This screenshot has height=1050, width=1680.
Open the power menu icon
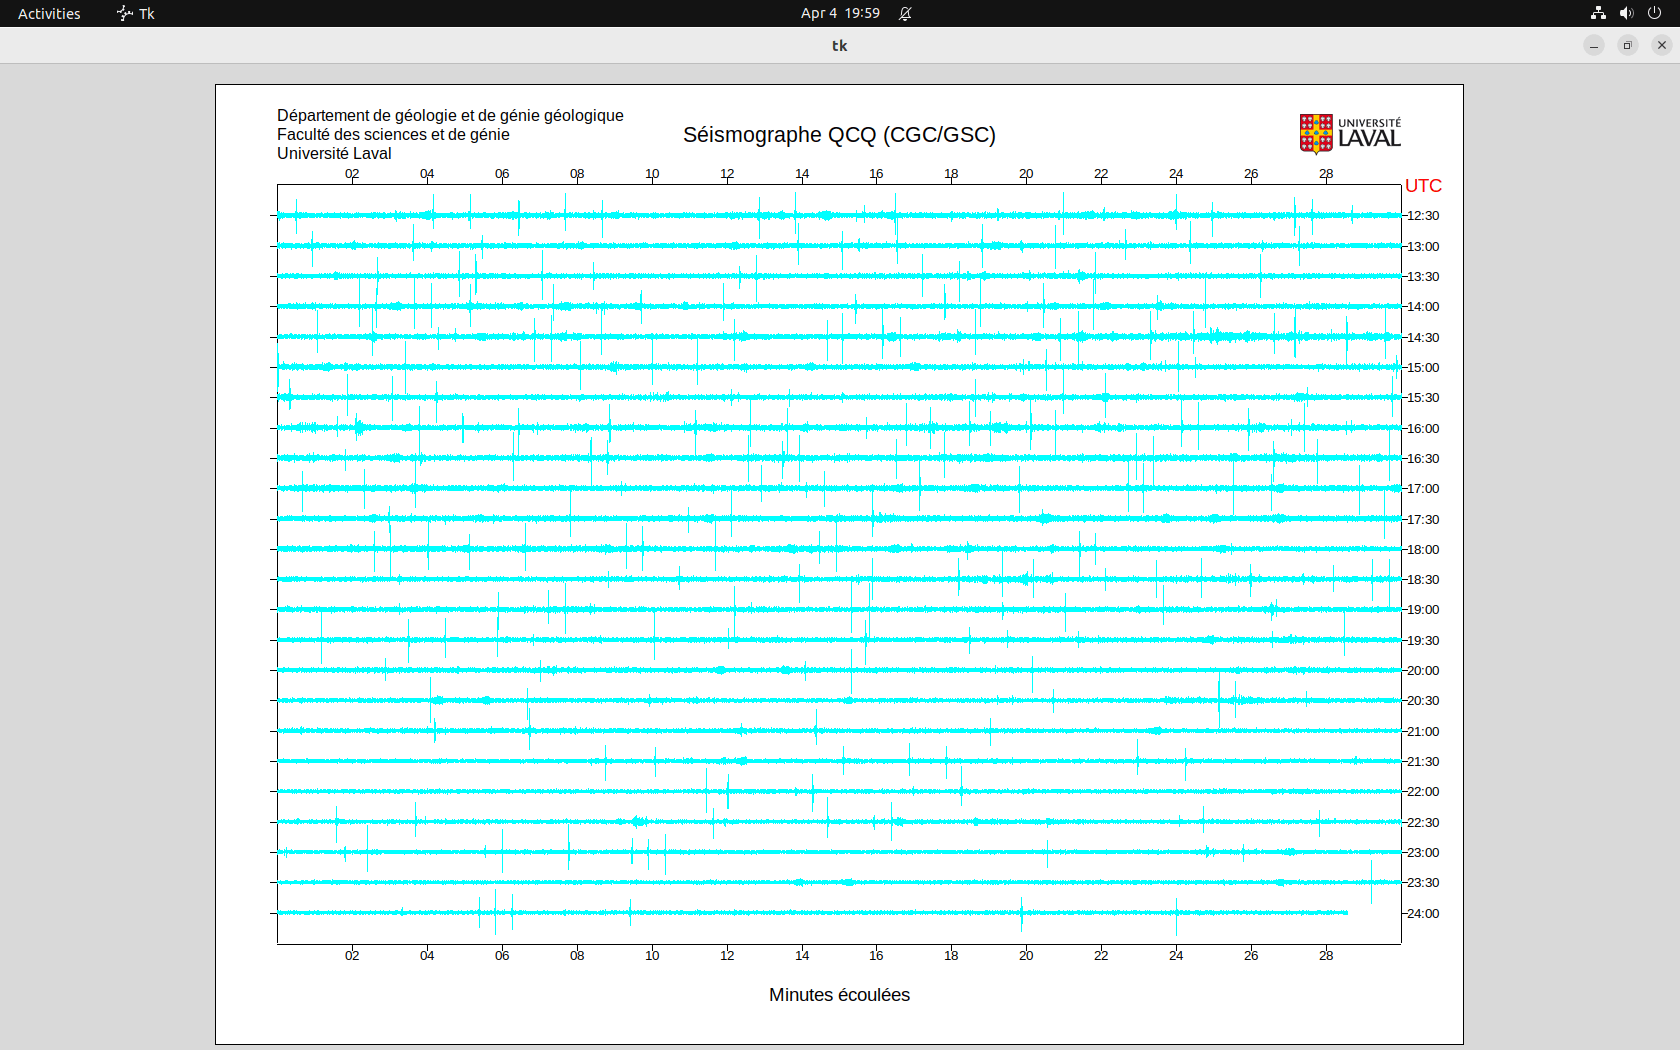click(x=1654, y=13)
